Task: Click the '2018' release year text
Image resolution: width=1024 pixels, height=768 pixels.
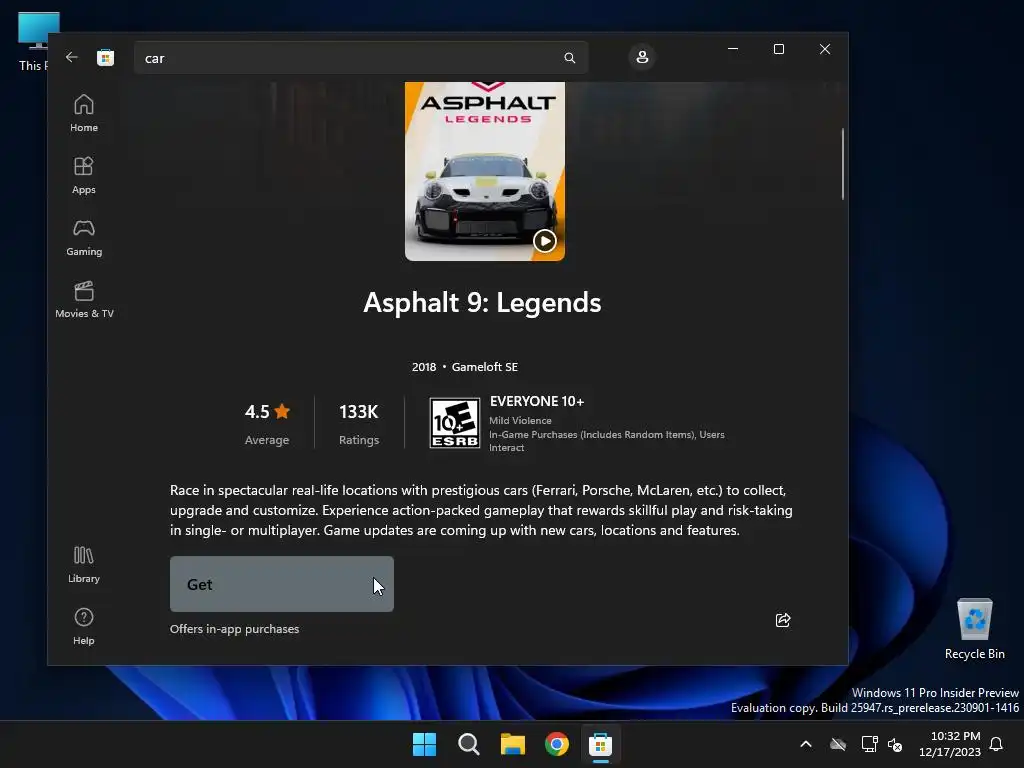Action: pyautogui.click(x=424, y=367)
